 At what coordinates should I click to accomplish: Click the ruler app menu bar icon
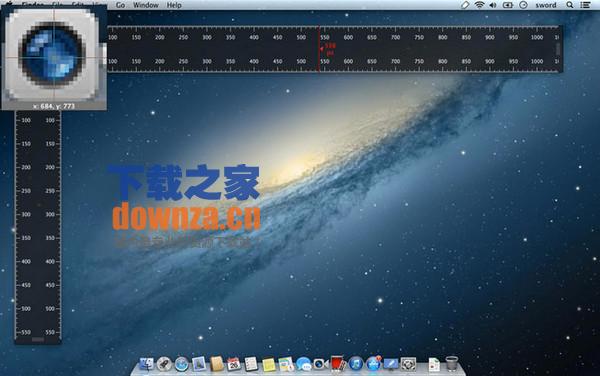[465, 5]
